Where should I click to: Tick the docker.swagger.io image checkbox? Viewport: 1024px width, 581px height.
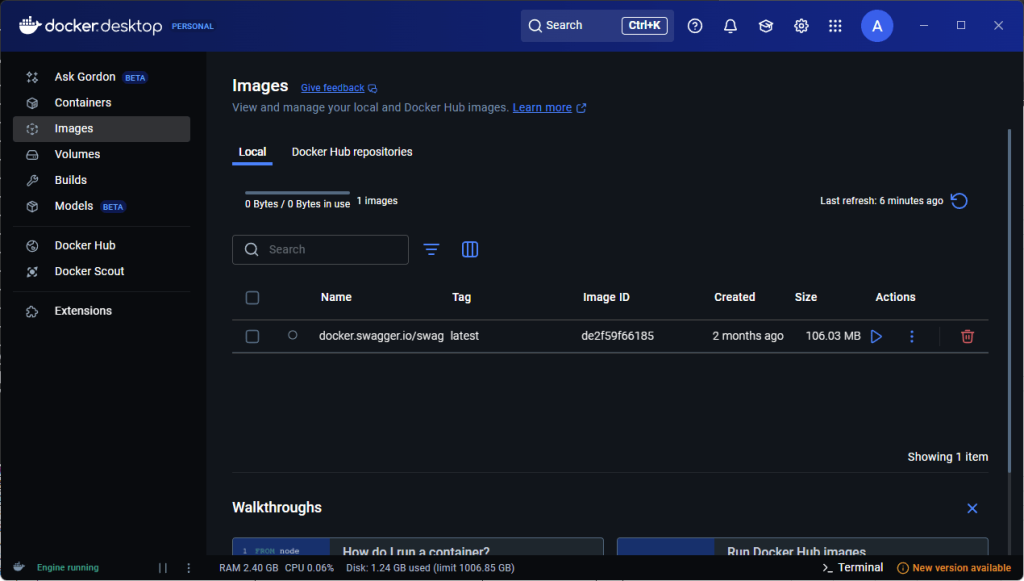pyautogui.click(x=252, y=336)
